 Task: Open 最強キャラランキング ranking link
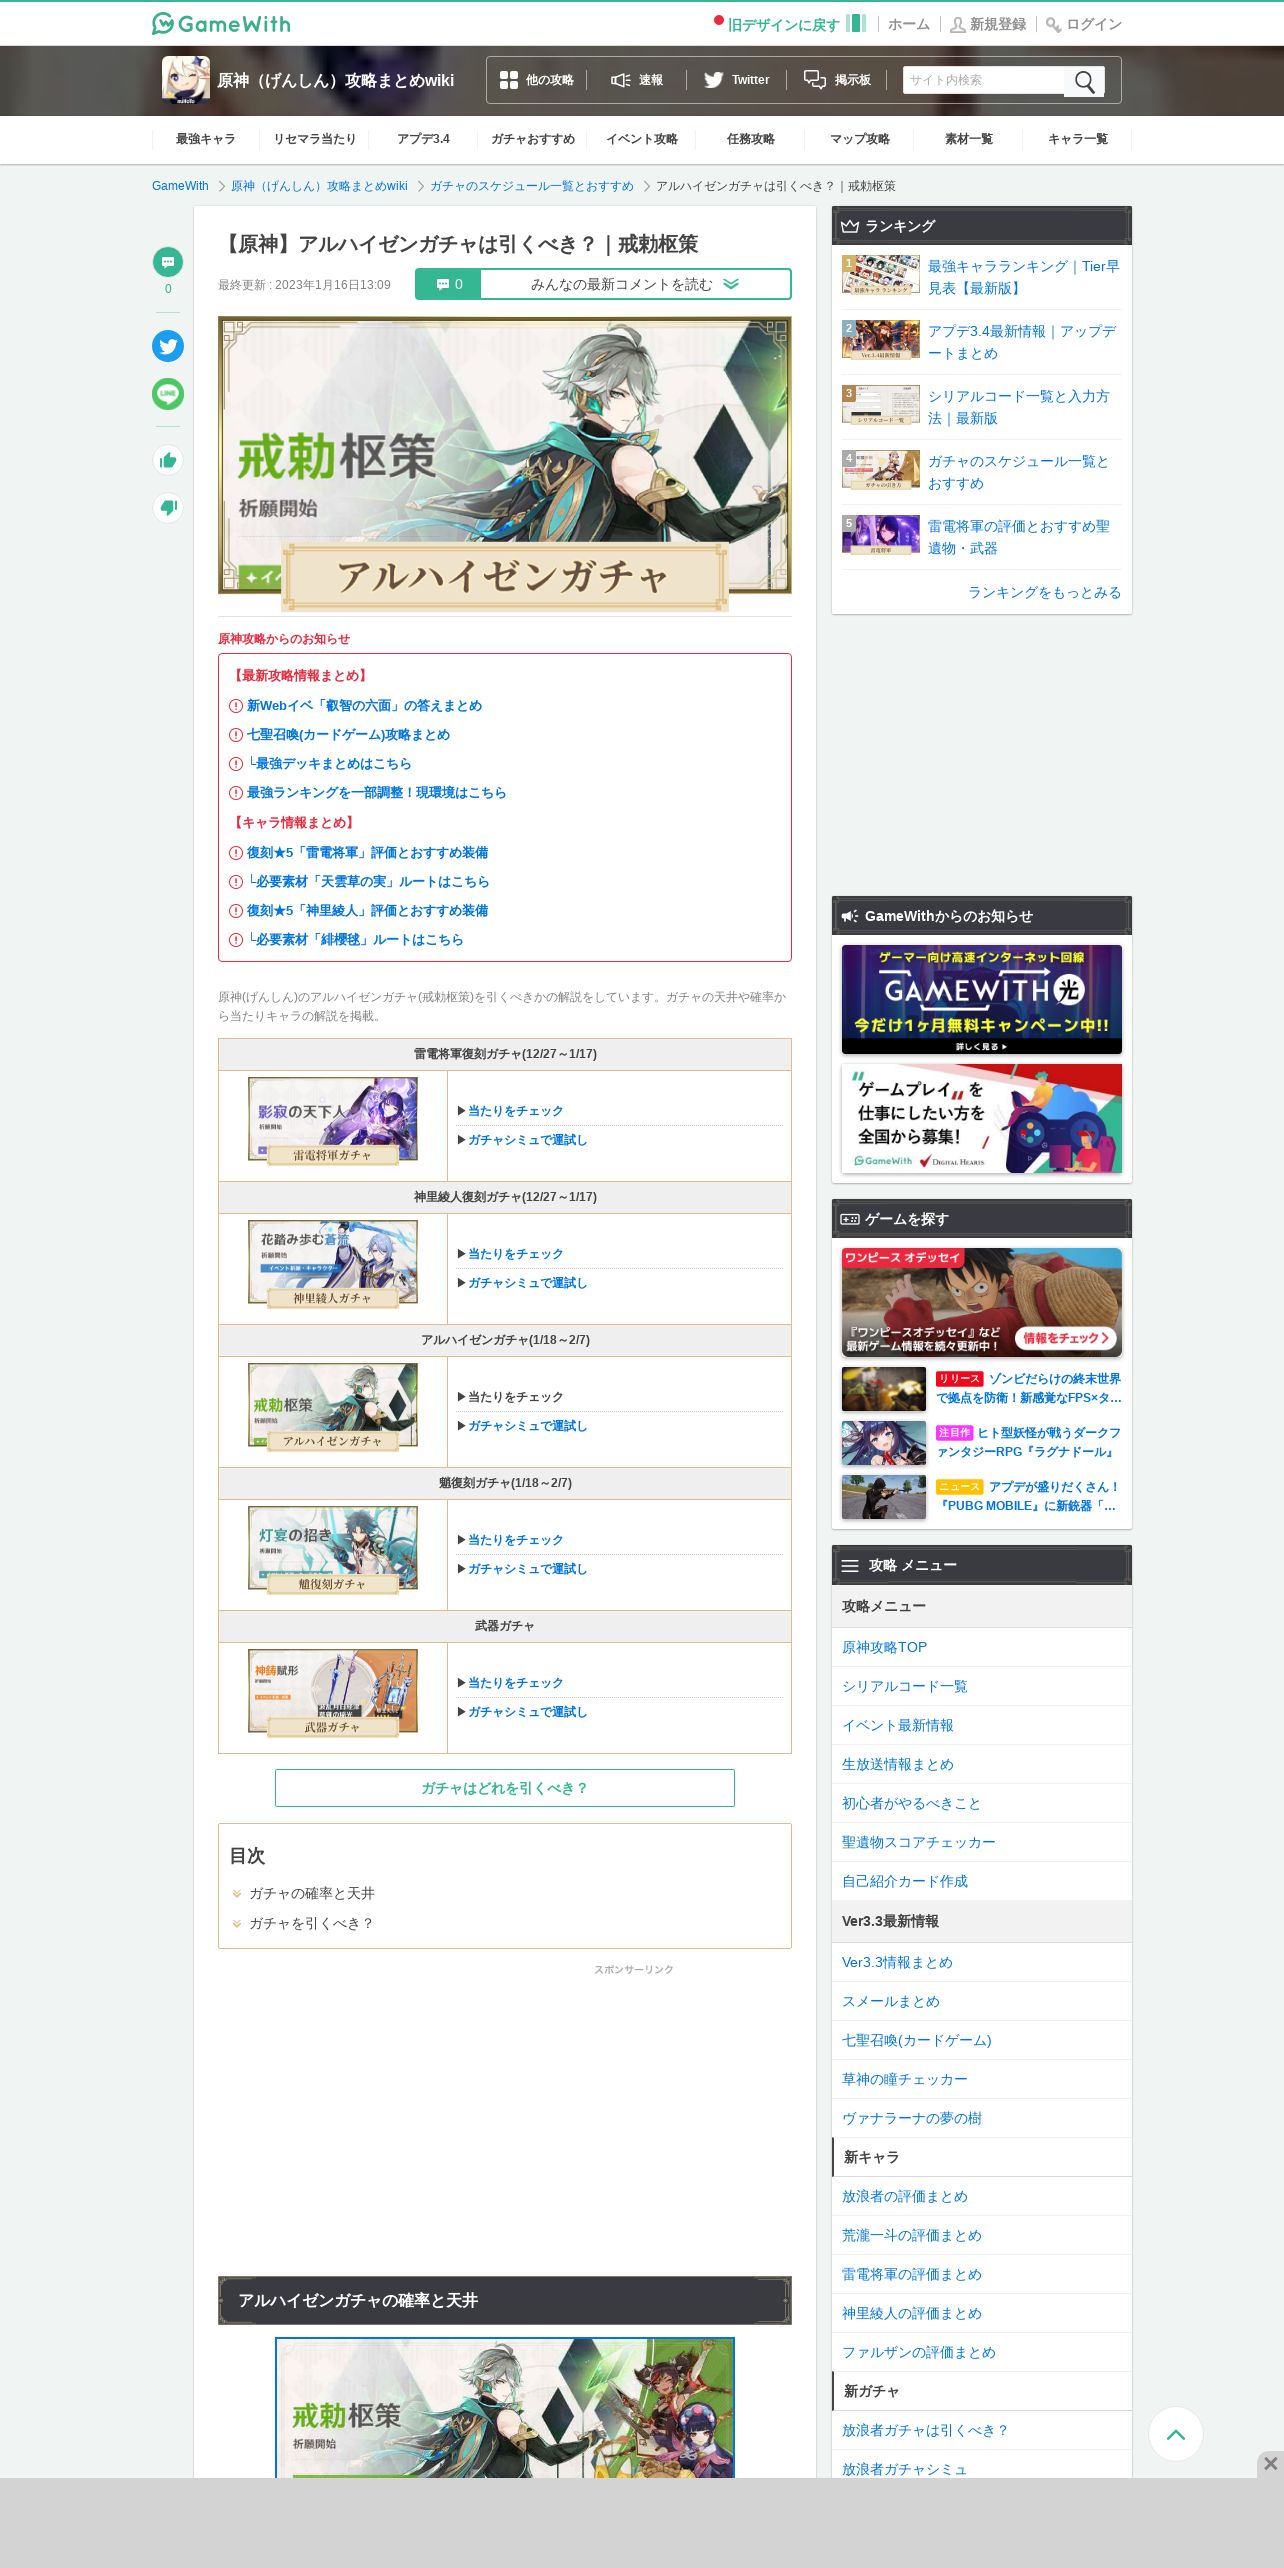point(1023,277)
